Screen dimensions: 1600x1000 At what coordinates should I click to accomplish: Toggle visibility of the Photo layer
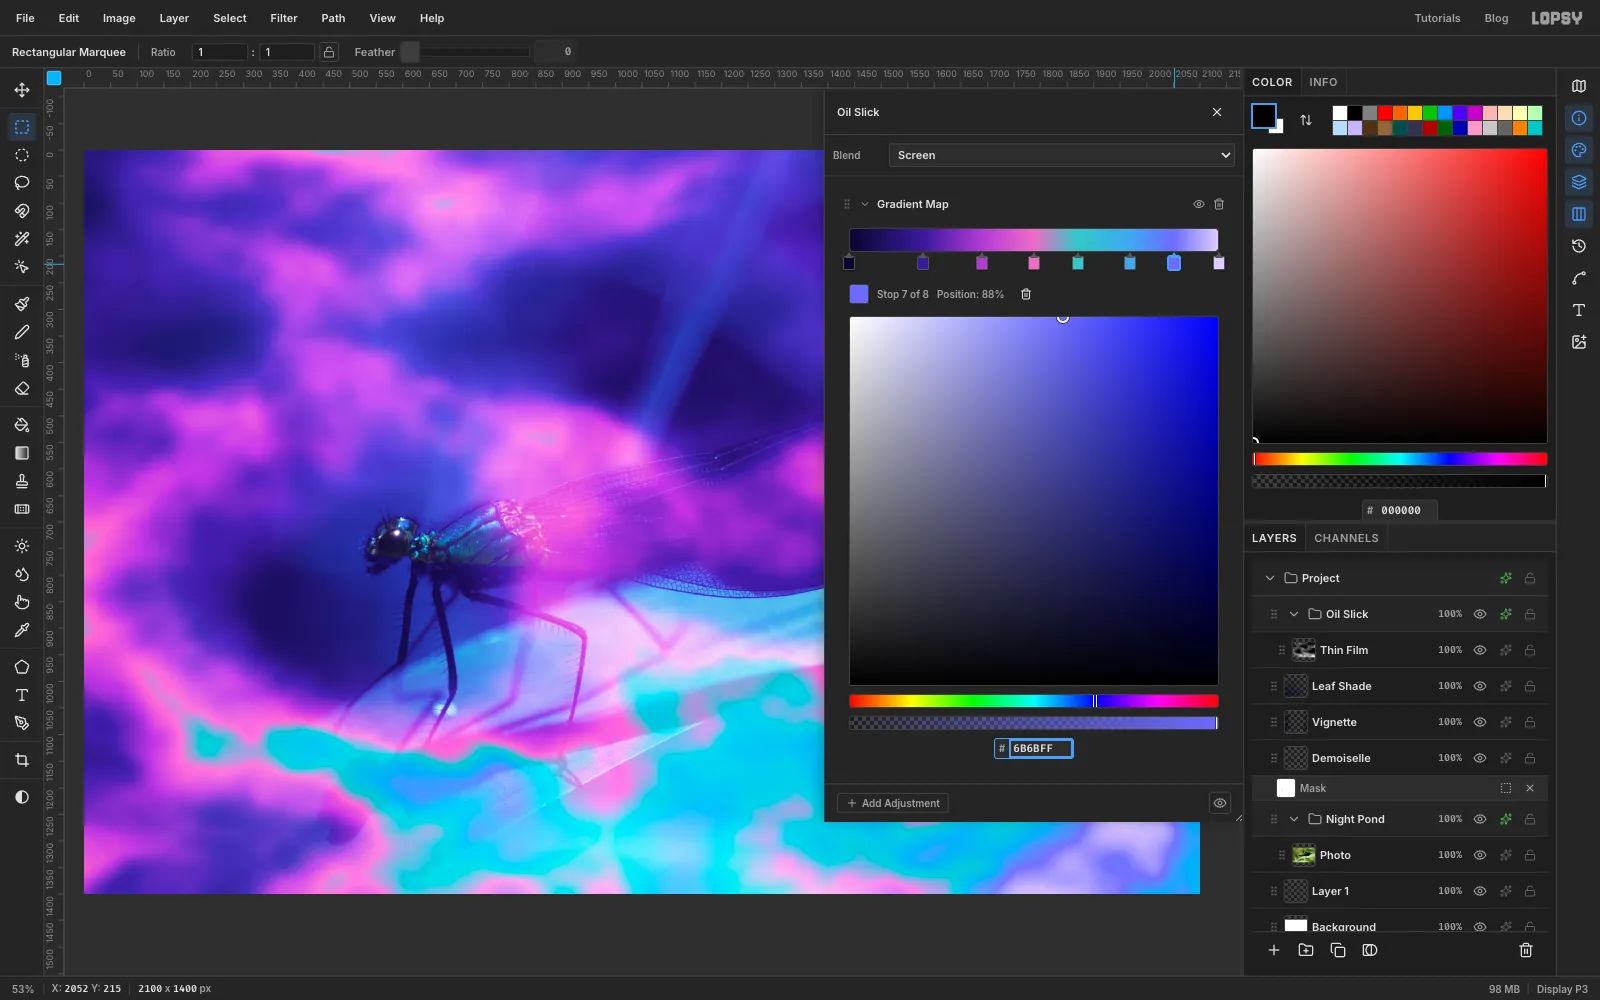coord(1480,855)
